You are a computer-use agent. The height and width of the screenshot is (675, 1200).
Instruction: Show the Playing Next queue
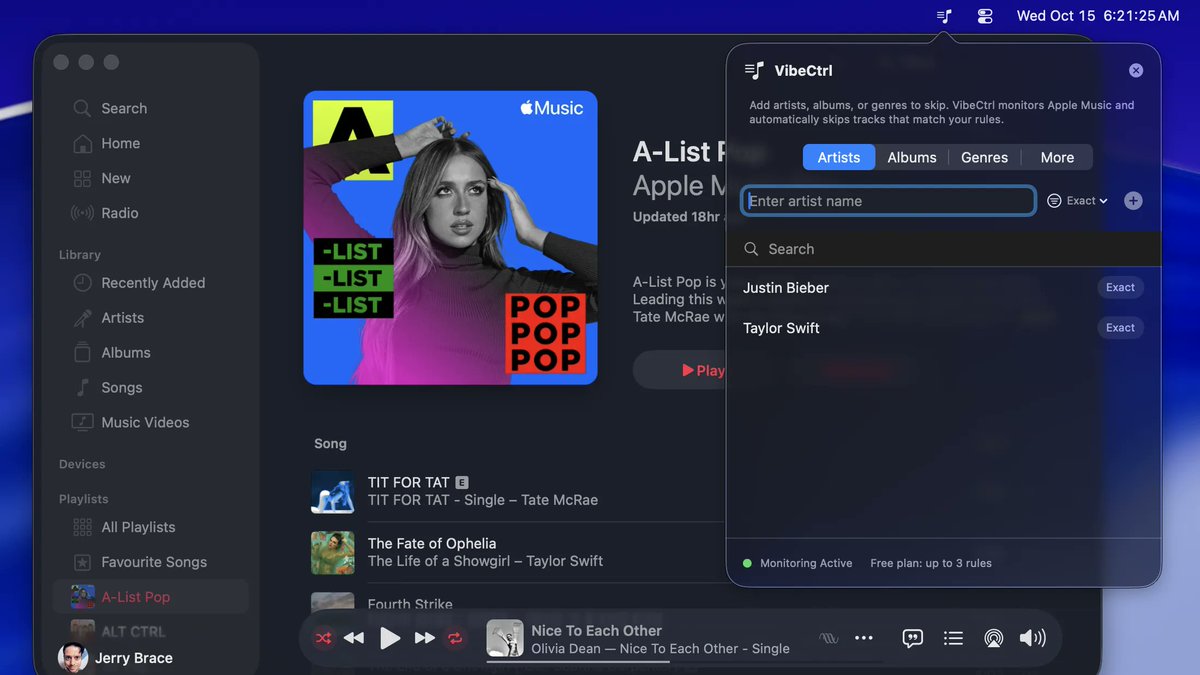coord(953,638)
